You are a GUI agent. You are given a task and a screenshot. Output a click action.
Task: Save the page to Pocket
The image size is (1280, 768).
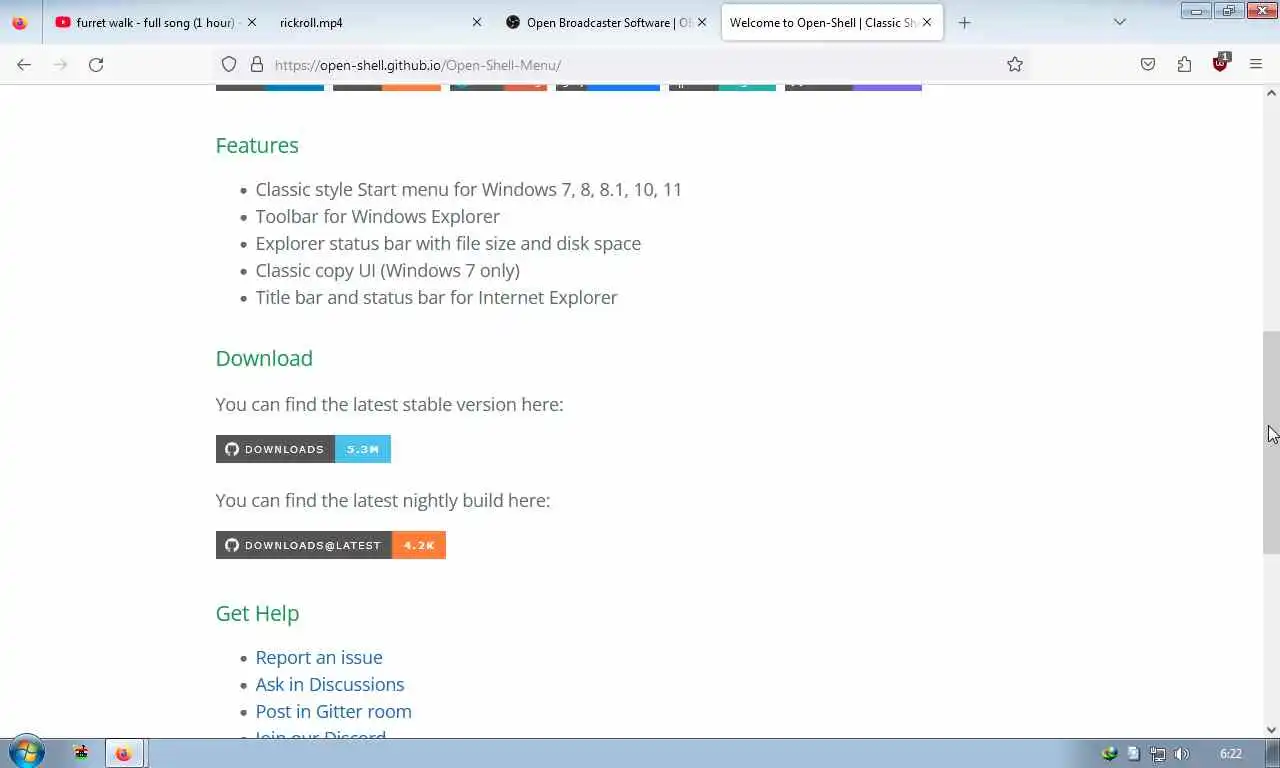1148,64
